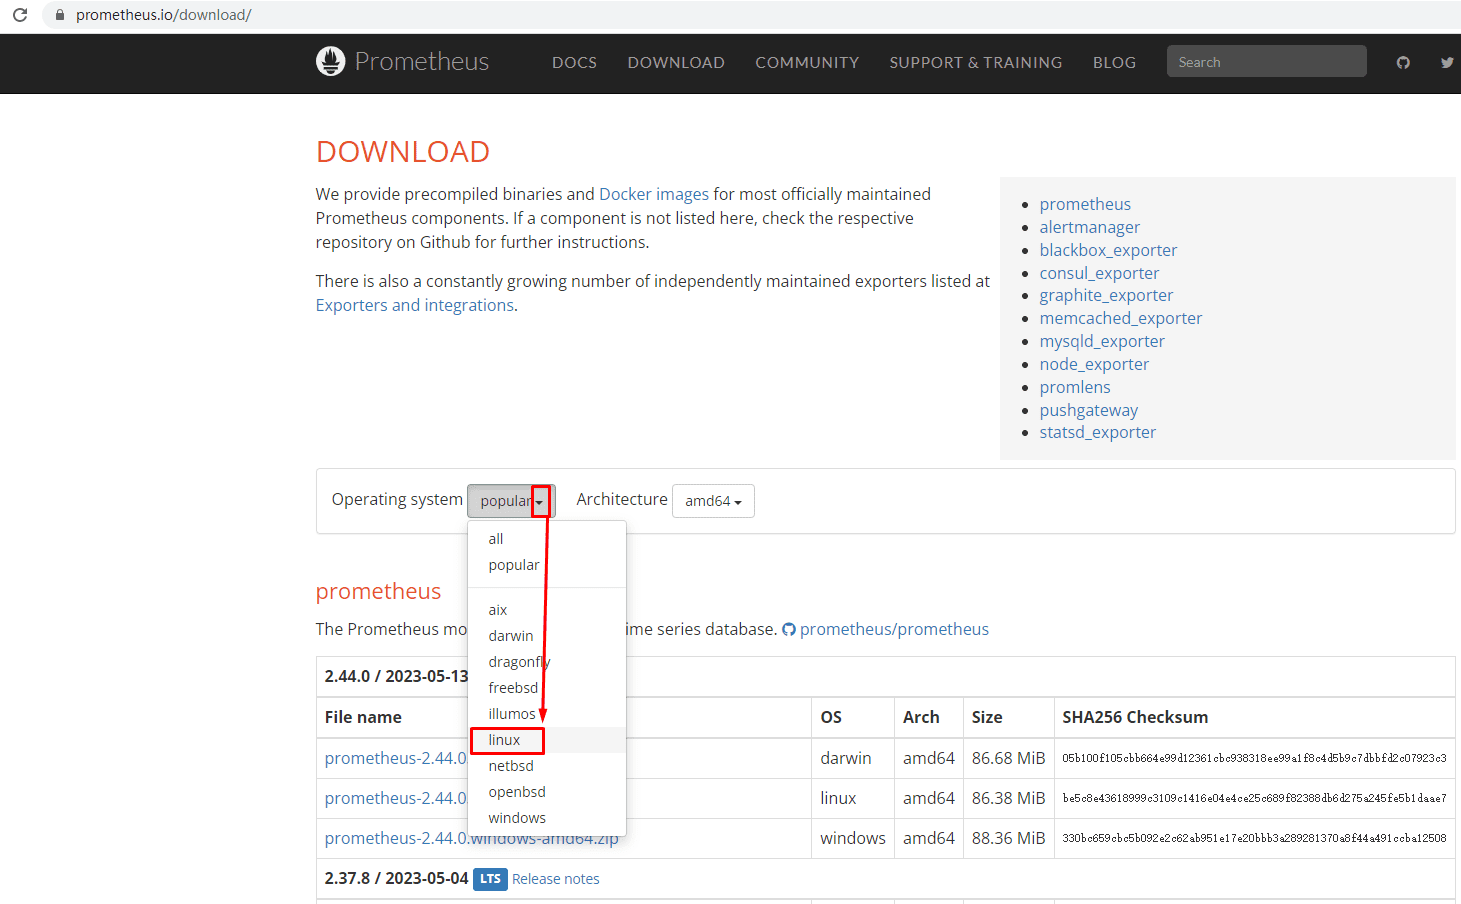Screen dimensions: 1461x904
Task: Click the 'prometheus' section heading
Action: [378, 591]
